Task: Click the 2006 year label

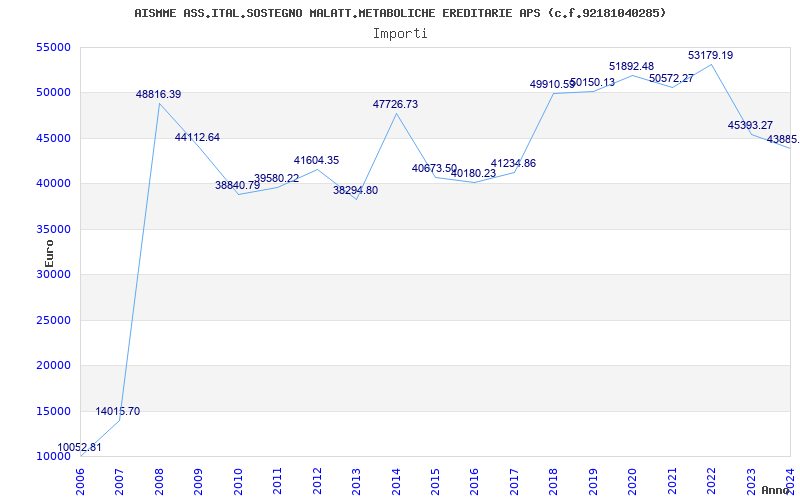Action: coord(80,482)
